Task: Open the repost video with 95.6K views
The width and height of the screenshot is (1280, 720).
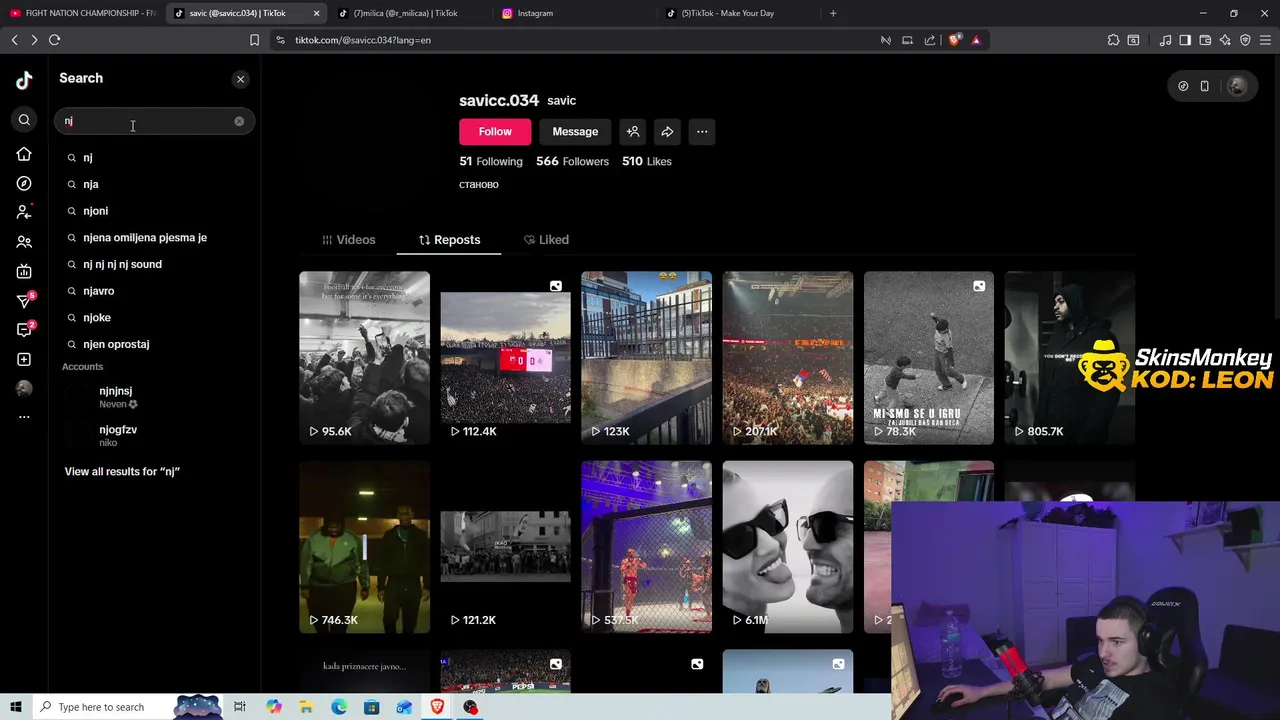Action: pyautogui.click(x=364, y=358)
